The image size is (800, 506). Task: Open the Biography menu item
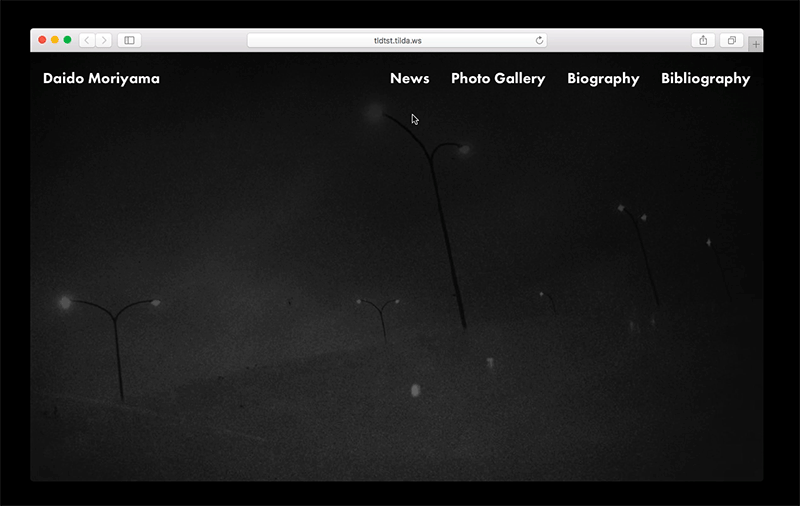pyautogui.click(x=603, y=79)
